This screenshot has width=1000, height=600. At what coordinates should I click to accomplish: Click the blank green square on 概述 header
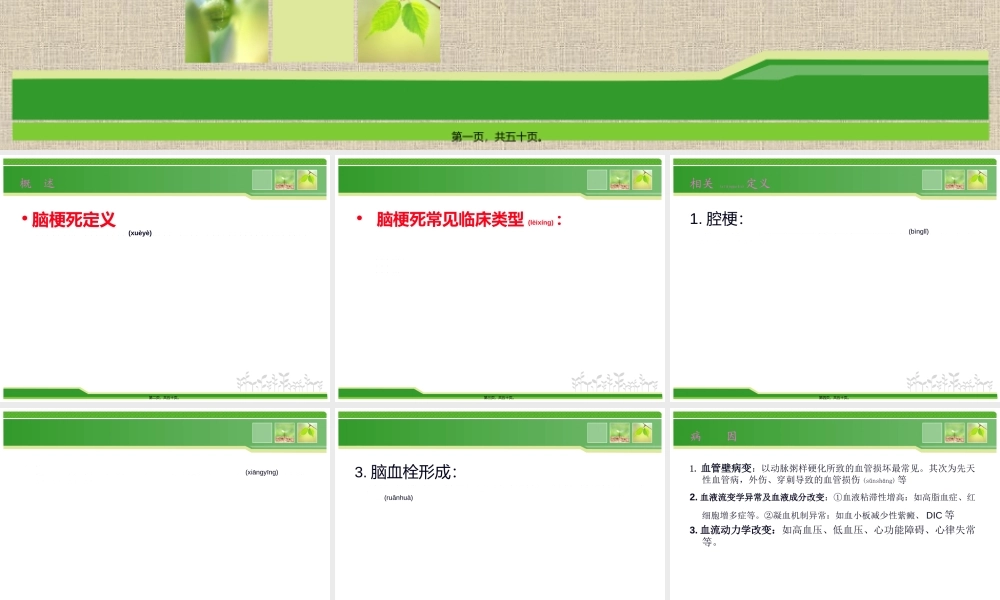[x=262, y=180]
